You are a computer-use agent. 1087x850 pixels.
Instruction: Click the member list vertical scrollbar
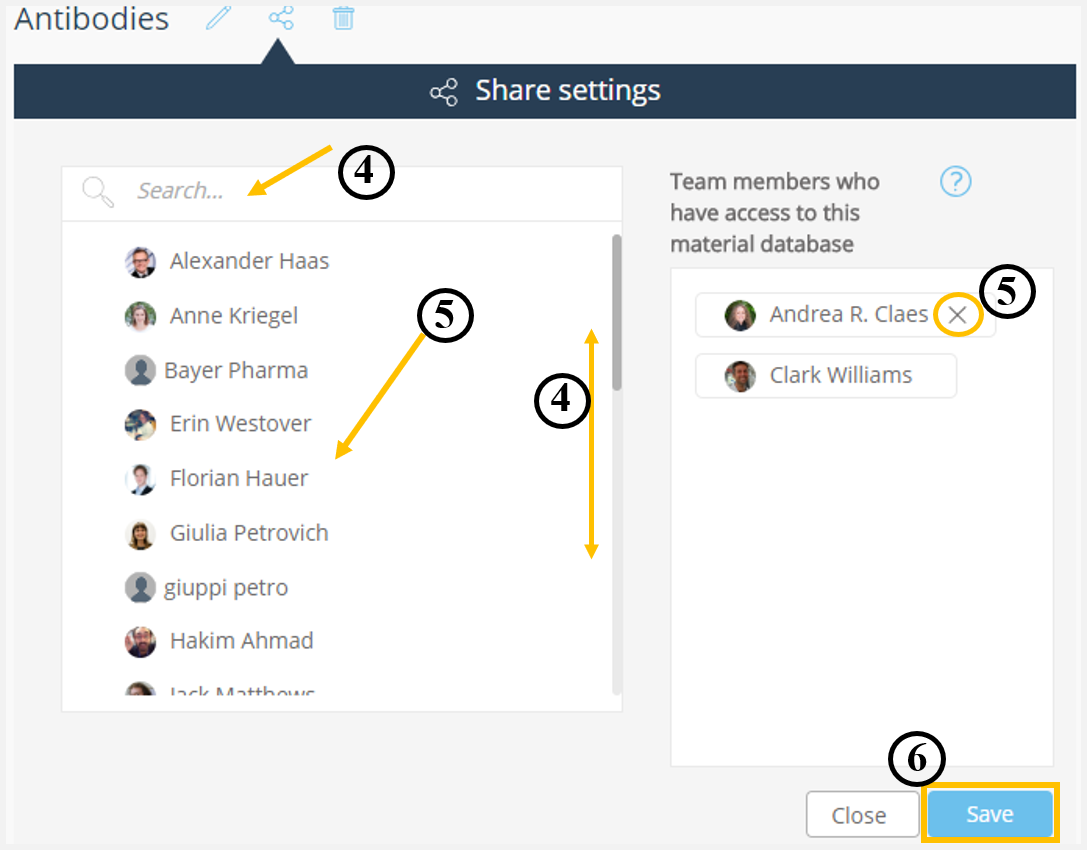(x=616, y=313)
